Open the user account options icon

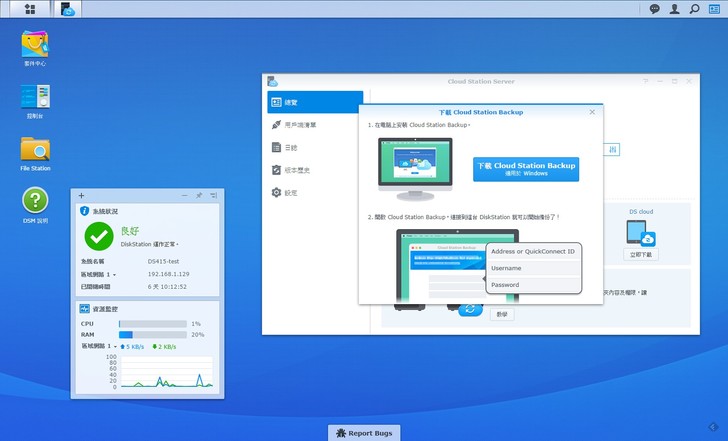[x=675, y=9]
